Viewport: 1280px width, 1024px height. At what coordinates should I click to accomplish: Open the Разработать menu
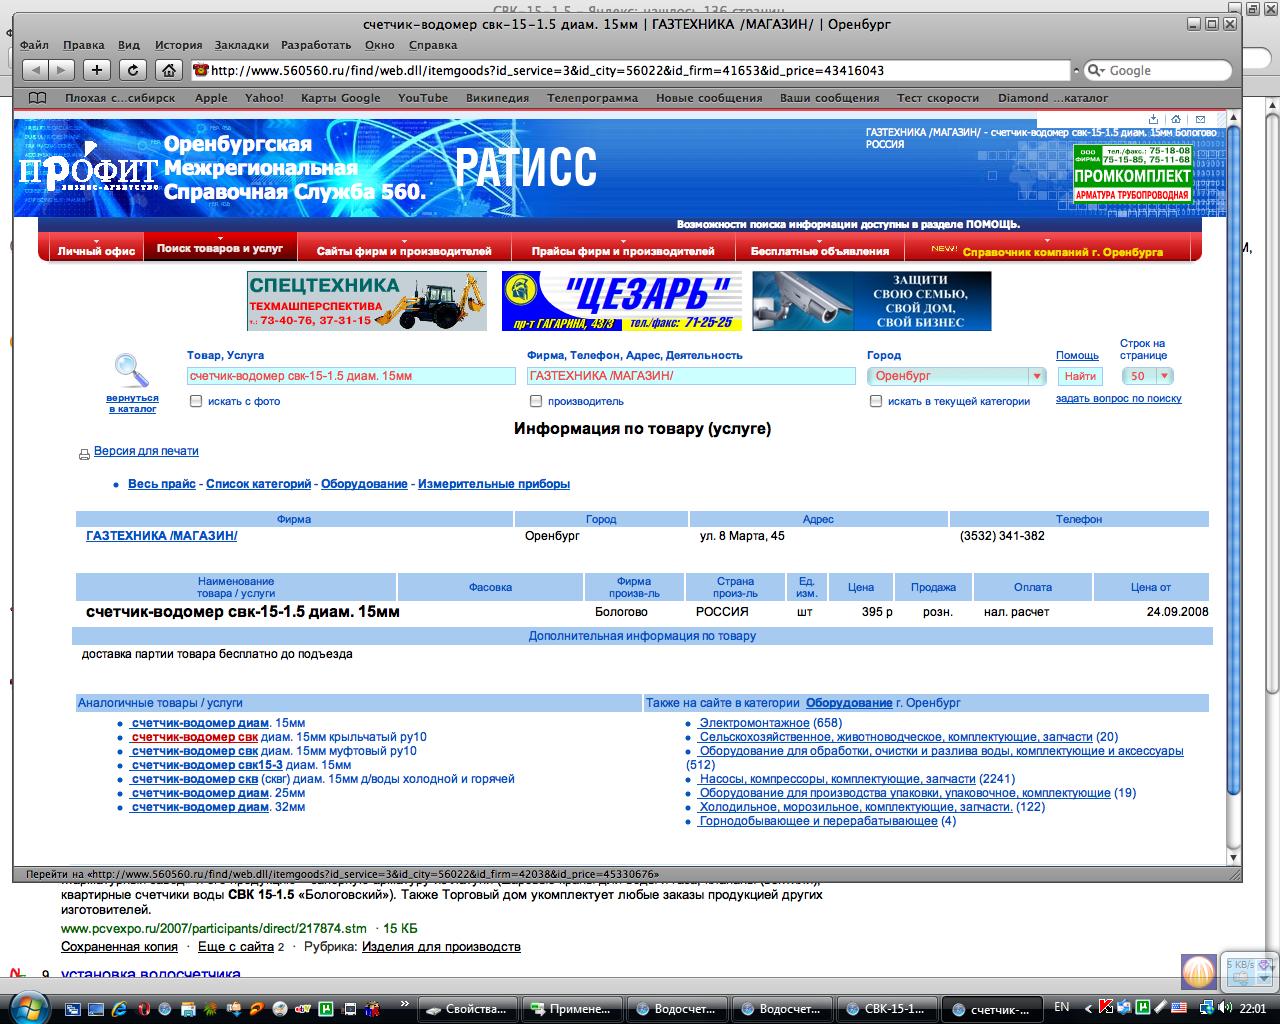(x=316, y=45)
